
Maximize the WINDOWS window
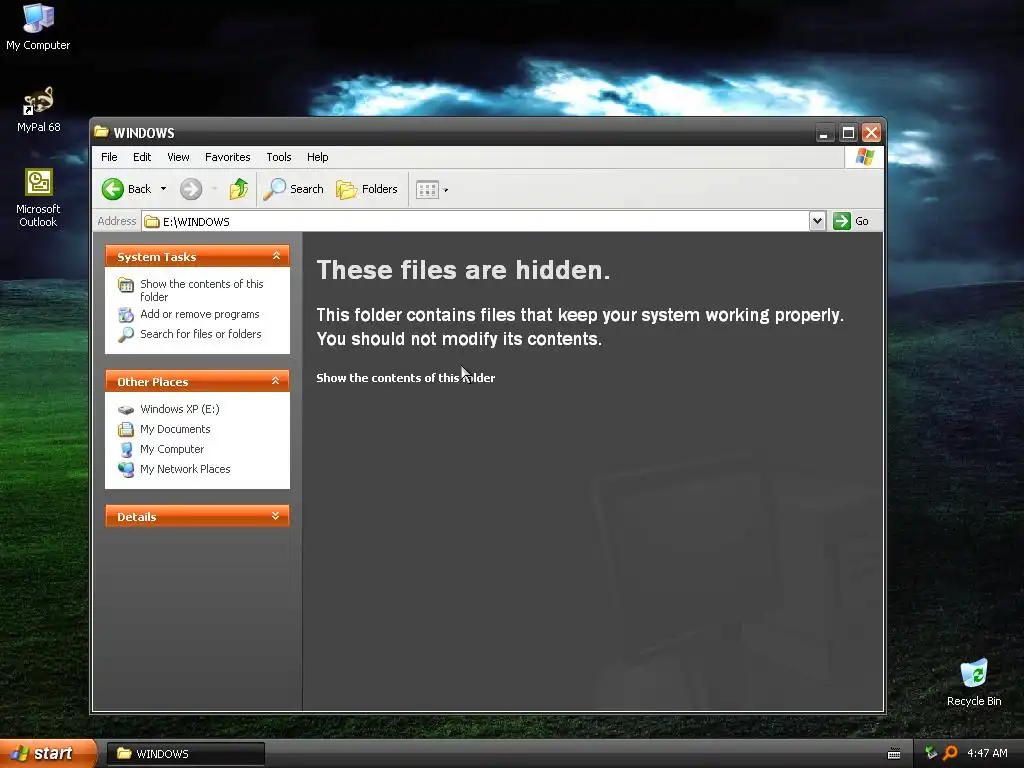pyautogui.click(x=848, y=133)
